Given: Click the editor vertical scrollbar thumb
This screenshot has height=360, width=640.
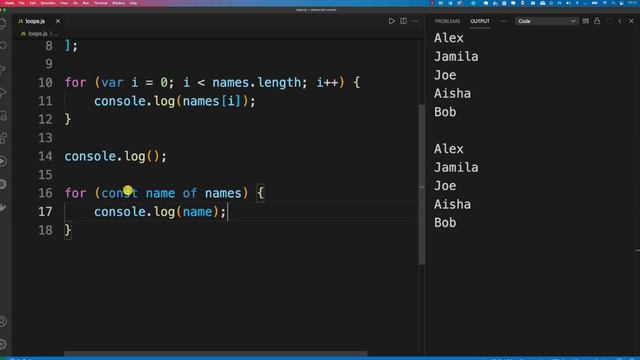Looking at the screenshot, I should click(421, 184).
